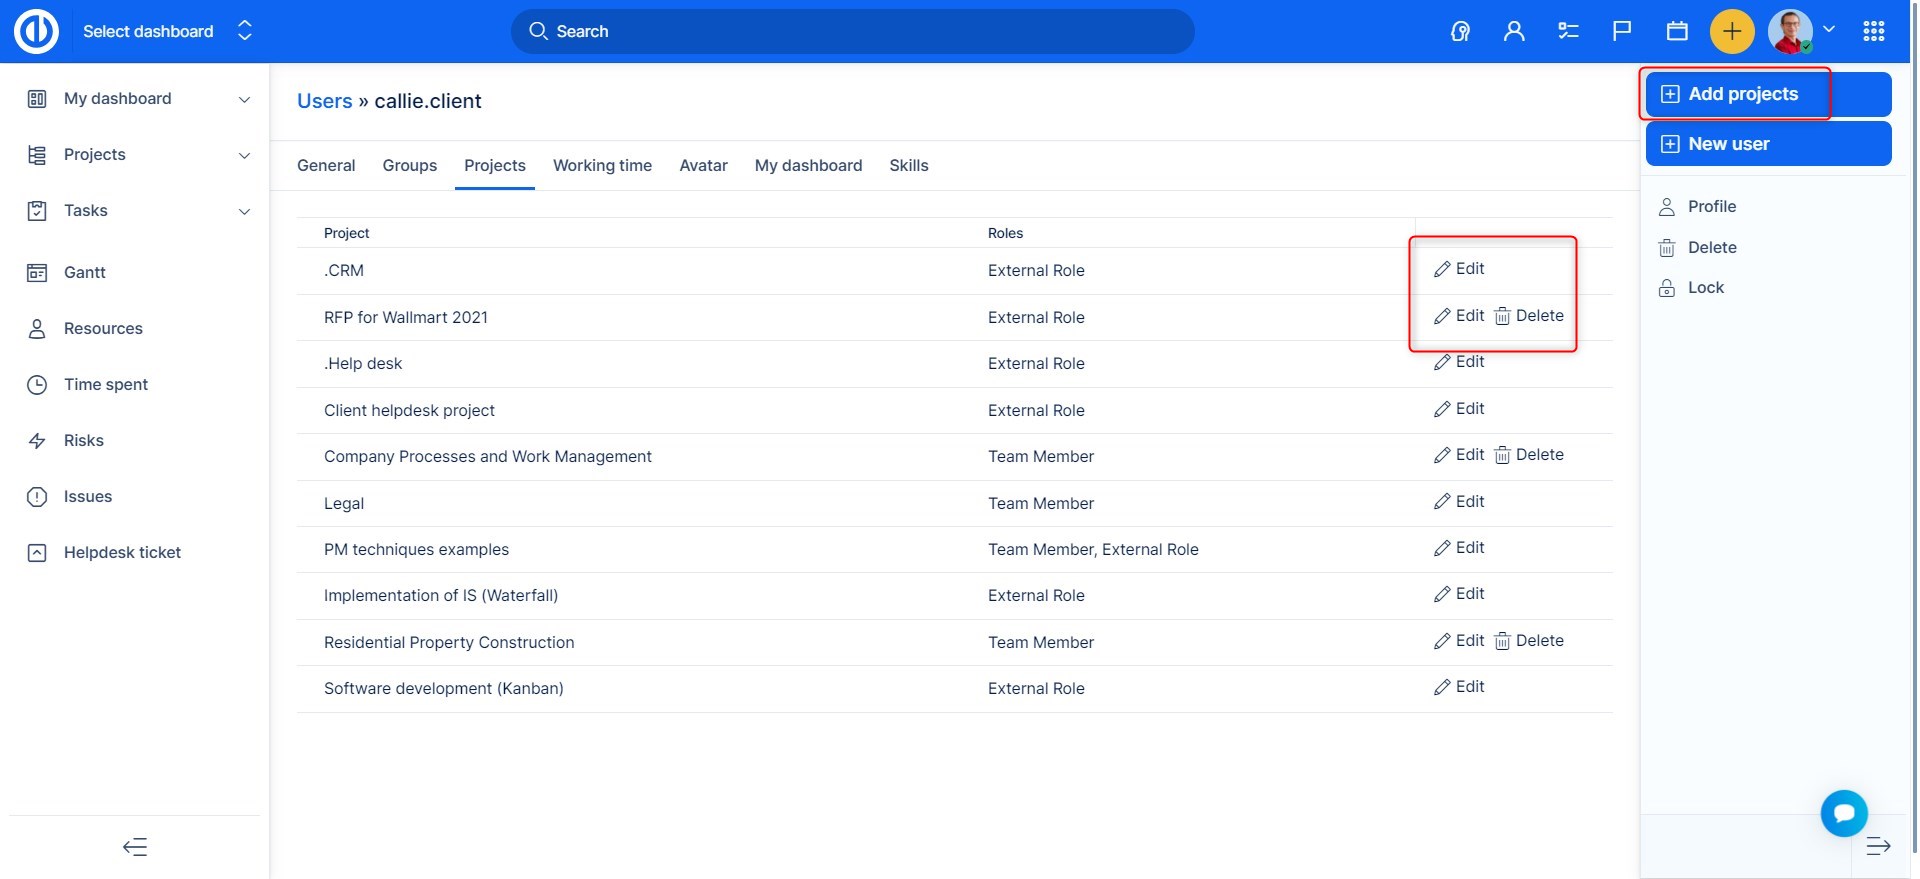
Task: Collapse the left sidebar arrow icon
Action: [x=135, y=847]
